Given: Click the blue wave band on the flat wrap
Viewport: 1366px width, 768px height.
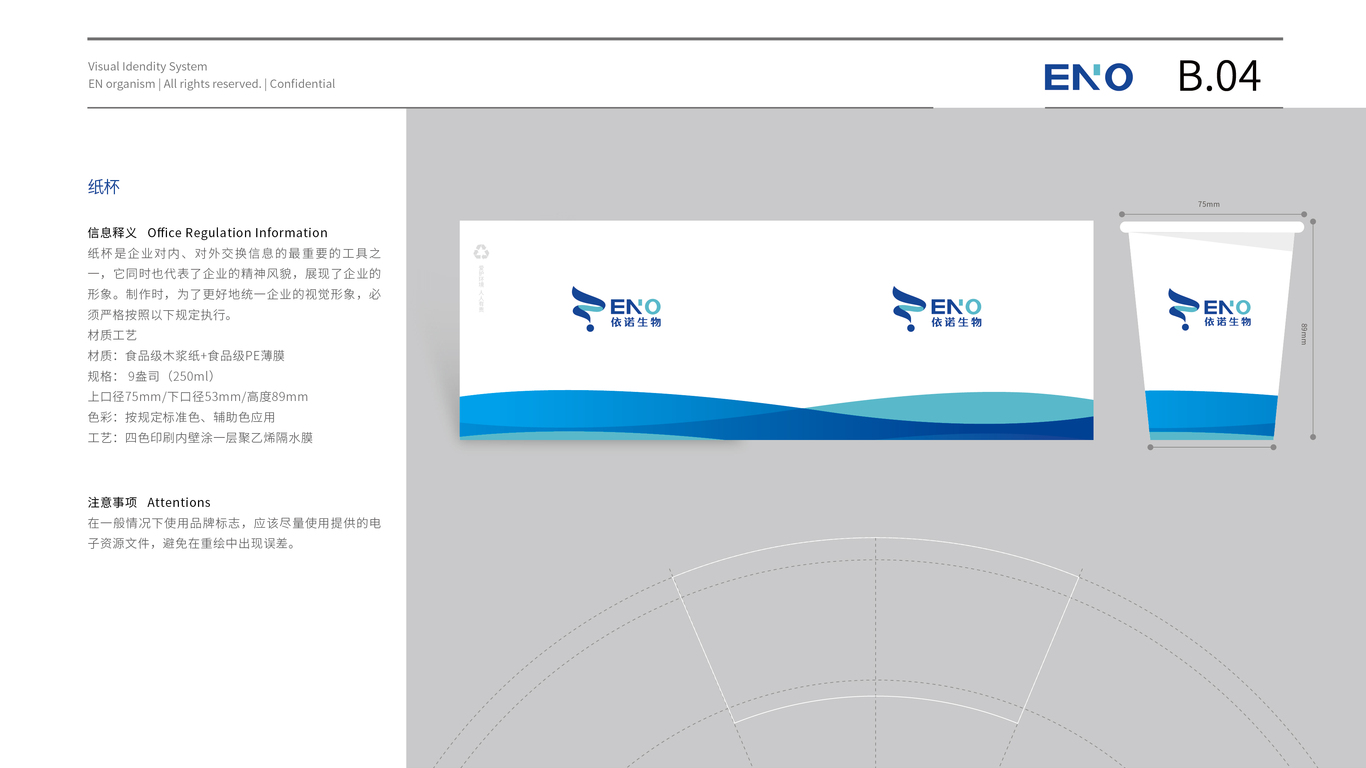Looking at the screenshot, I should pyautogui.click(x=776, y=415).
